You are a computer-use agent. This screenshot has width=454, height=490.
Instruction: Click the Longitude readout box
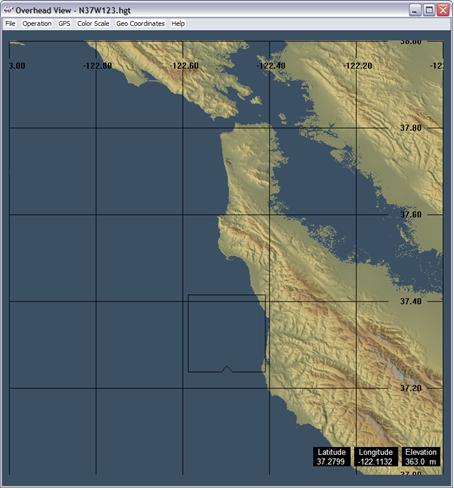click(375, 457)
